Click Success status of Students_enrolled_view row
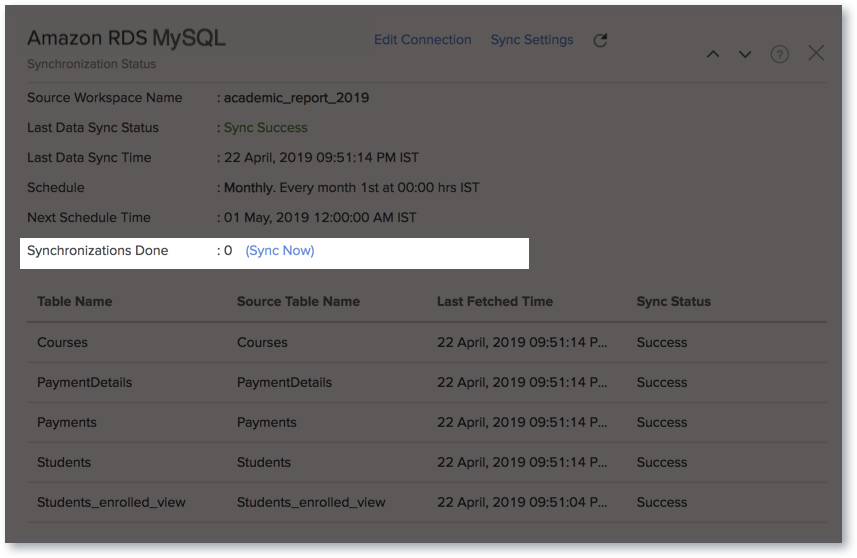Viewport: 857px width, 558px height. [x=662, y=502]
